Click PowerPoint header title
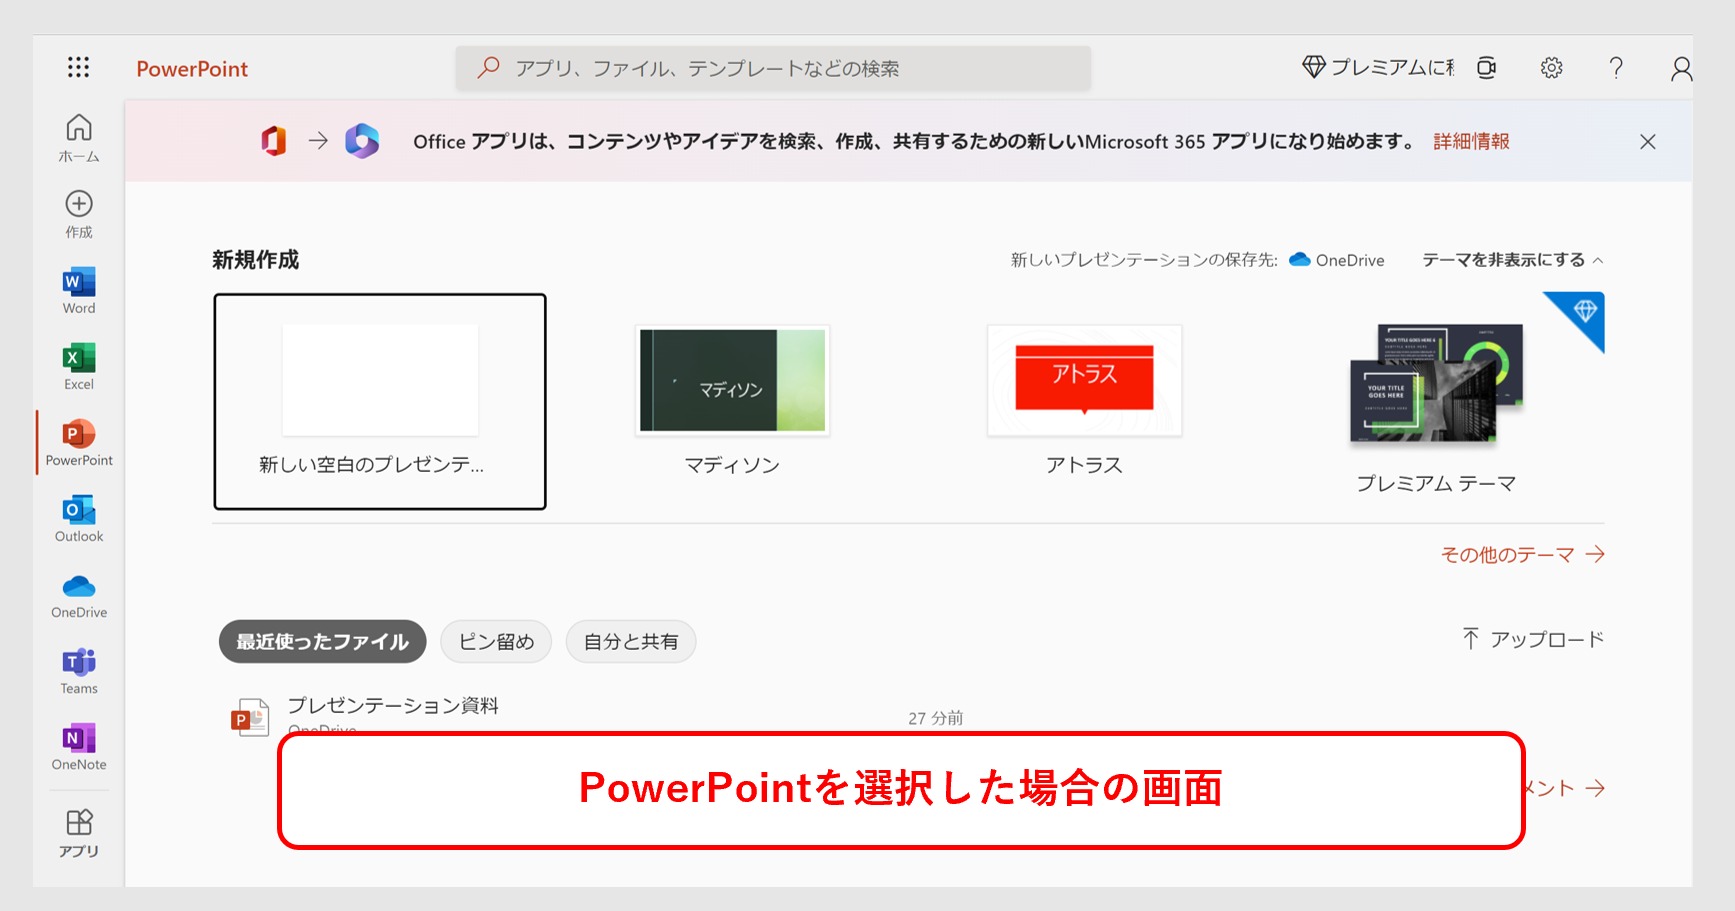 tap(192, 69)
